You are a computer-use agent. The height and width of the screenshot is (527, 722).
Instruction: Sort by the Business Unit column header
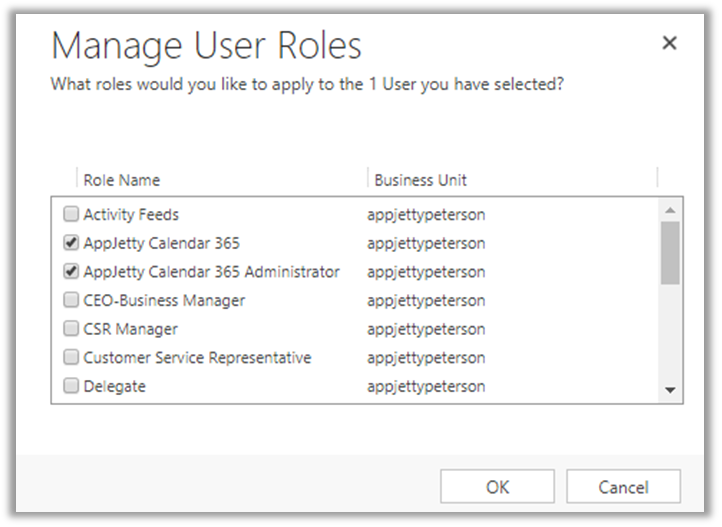(x=420, y=180)
